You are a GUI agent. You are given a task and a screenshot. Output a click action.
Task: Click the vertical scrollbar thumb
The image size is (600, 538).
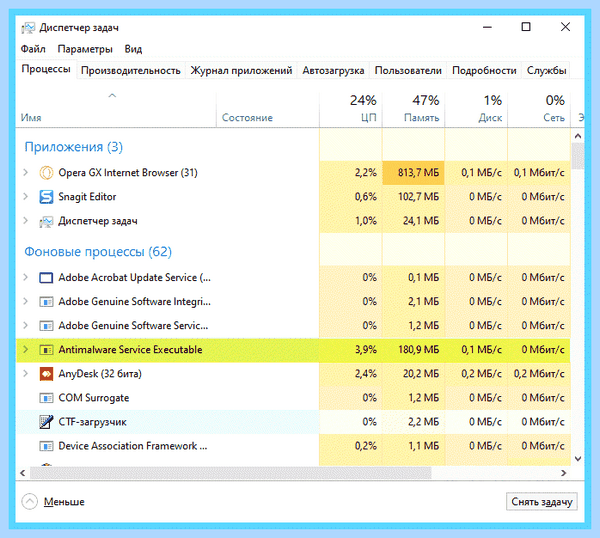coord(578,156)
